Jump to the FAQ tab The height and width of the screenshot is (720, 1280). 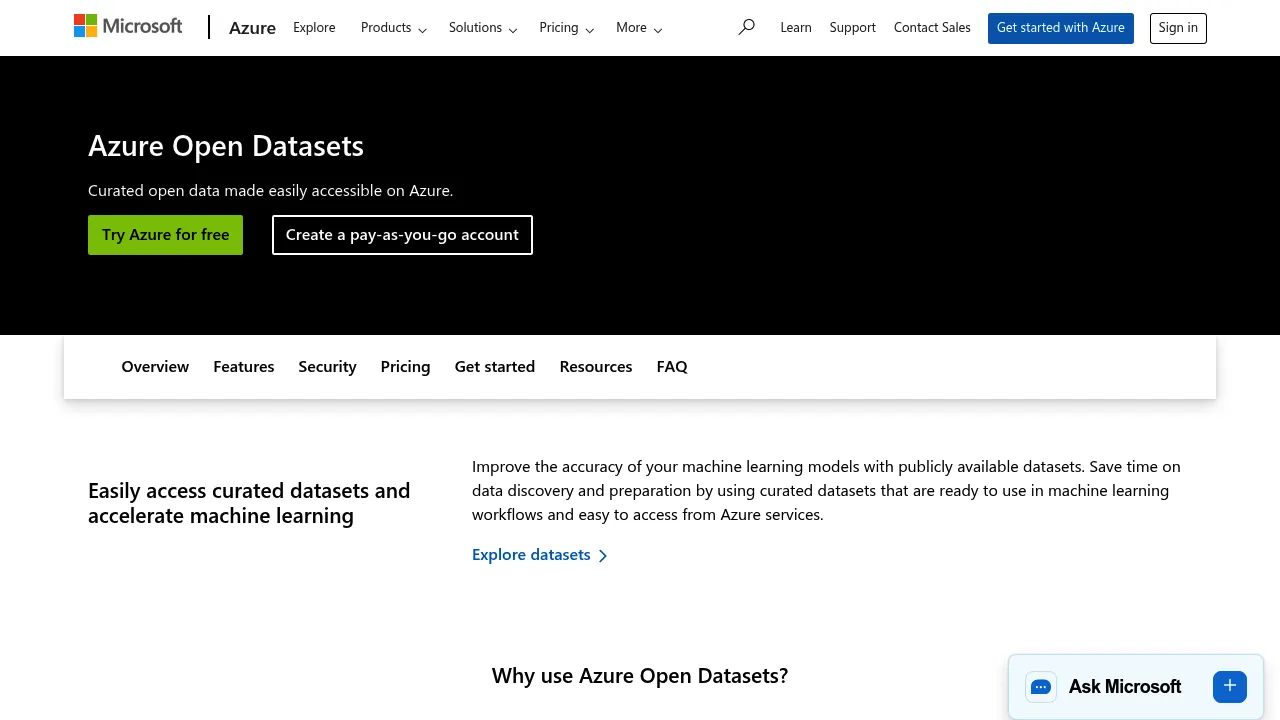[x=672, y=367]
